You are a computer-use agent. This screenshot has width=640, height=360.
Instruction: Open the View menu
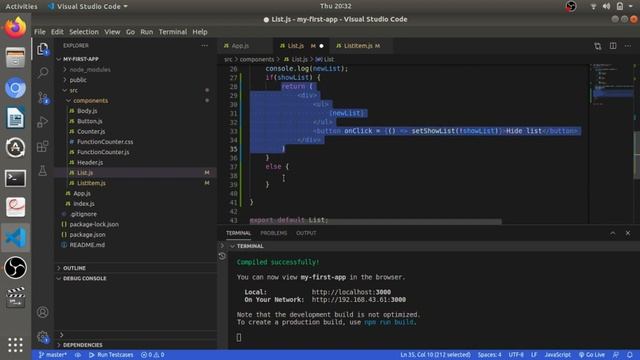tap(112, 32)
